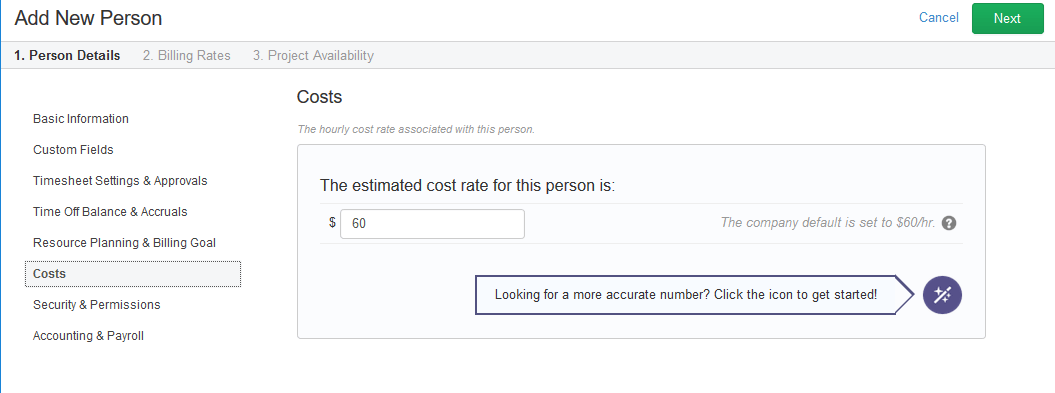Open Time Off Balance & Accruals
This screenshot has width=1055, height=393.
pos(110,211)
